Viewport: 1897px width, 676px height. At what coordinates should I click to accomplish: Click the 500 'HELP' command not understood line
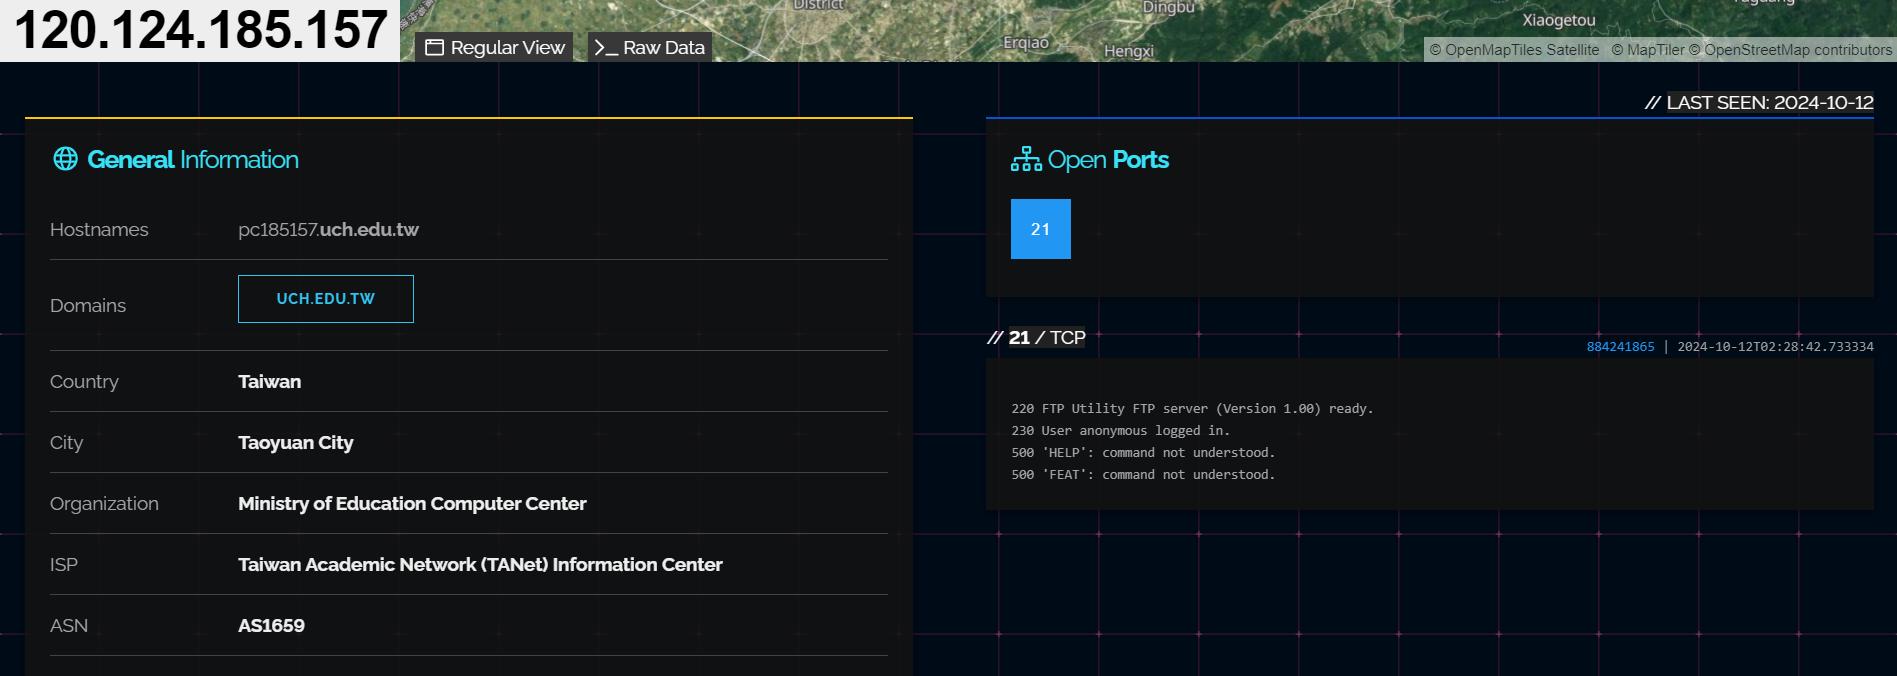(1143, 453)
